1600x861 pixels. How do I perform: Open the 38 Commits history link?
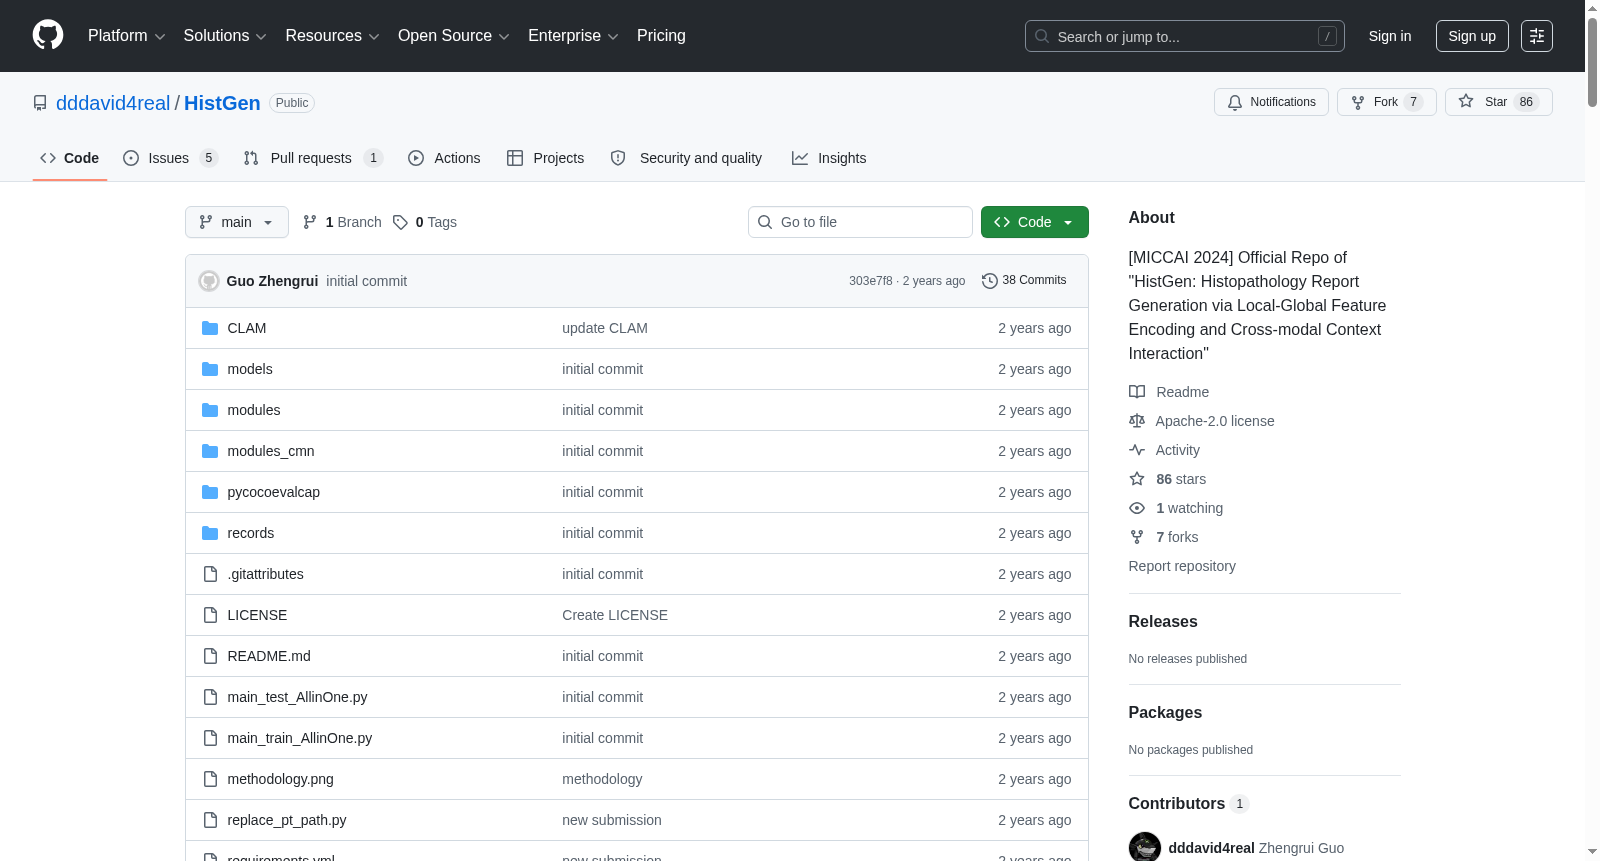[1024, 281]
